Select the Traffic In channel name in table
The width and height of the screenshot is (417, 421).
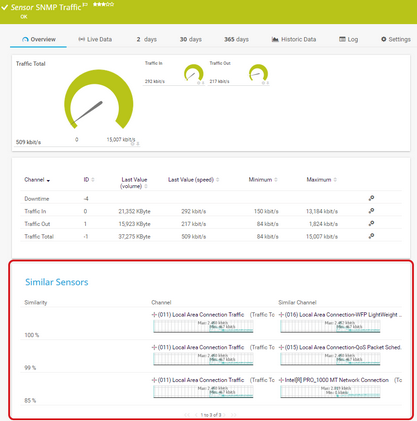pos(35,211)
